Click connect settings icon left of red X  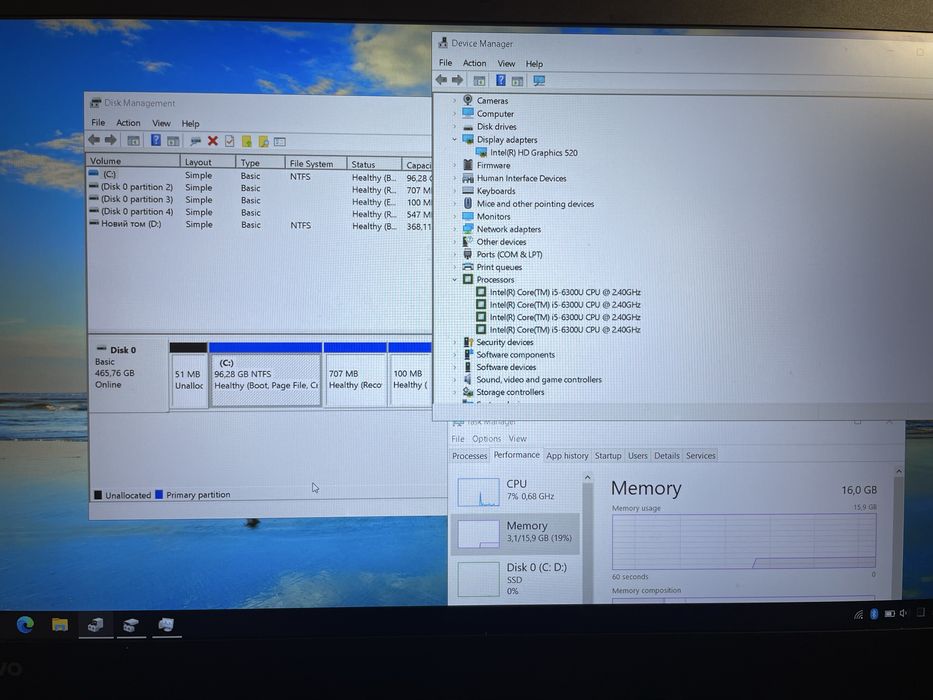195,141
